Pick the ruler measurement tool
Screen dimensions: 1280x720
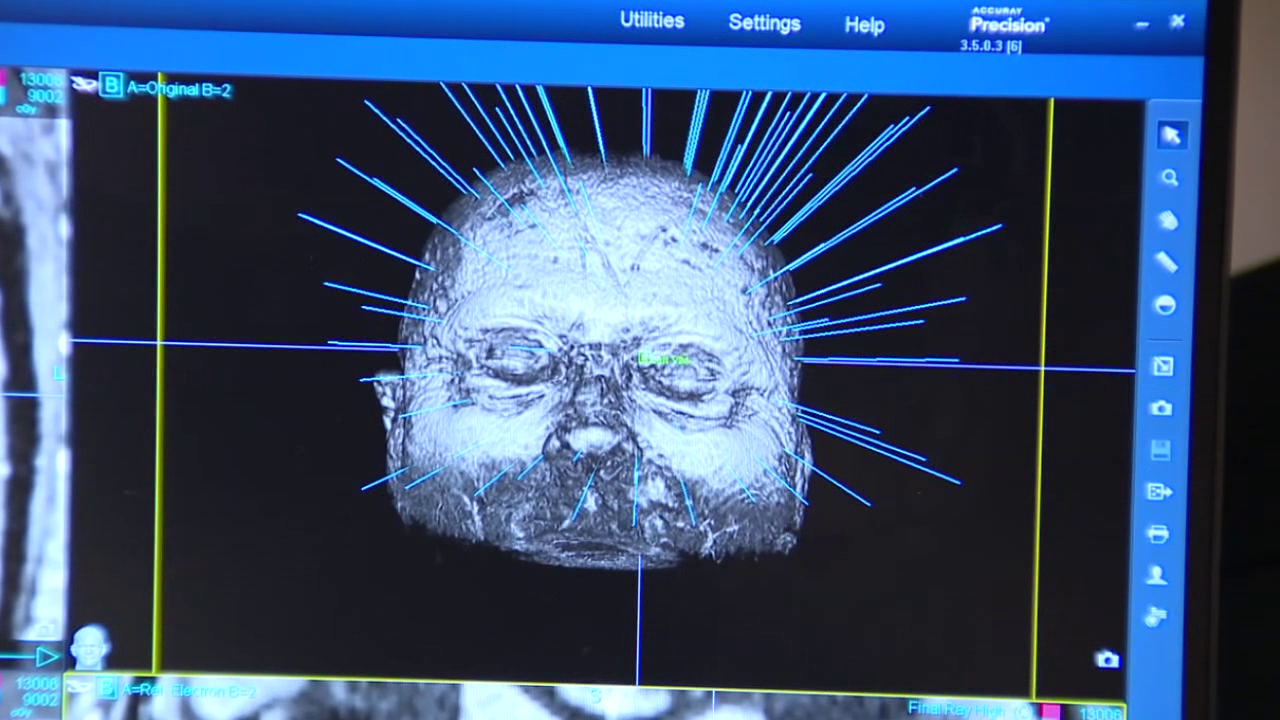[1167, 262]
